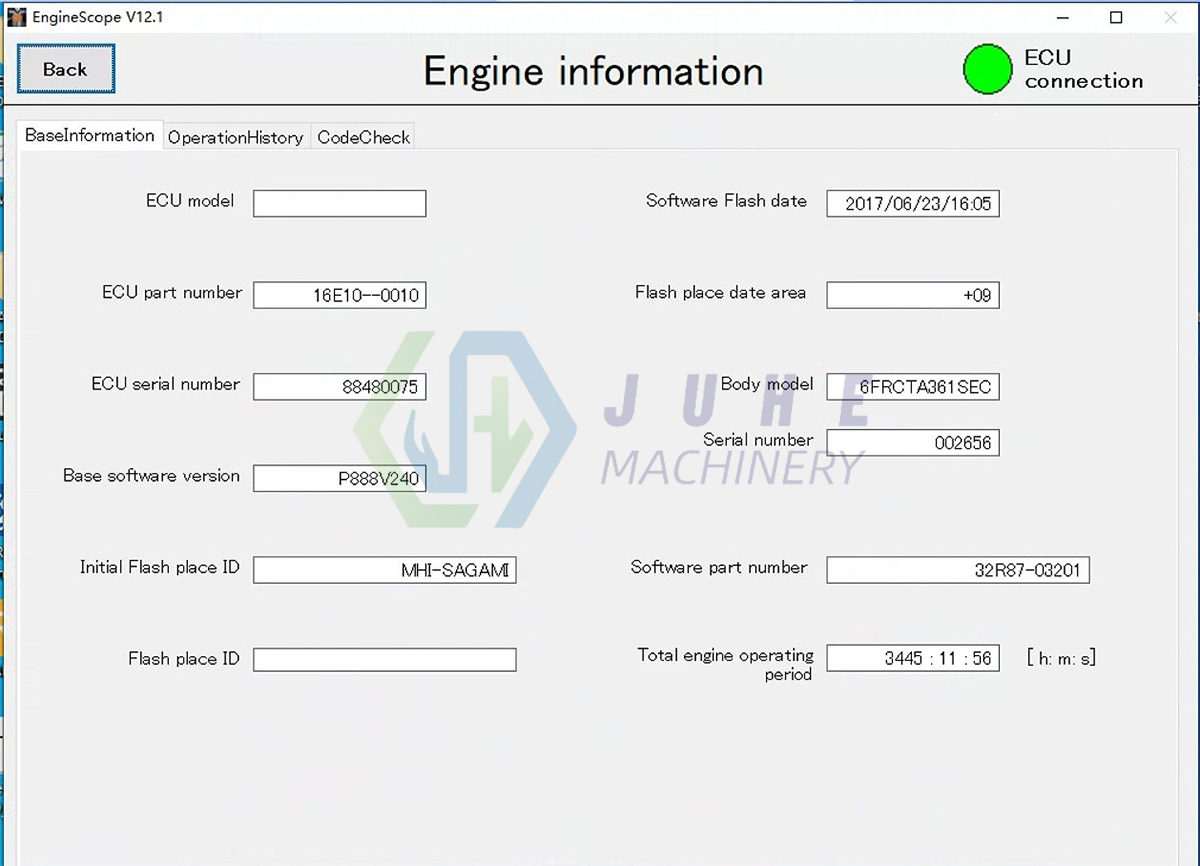
Task: Open the CodeCheck tab
Action: 363,137
